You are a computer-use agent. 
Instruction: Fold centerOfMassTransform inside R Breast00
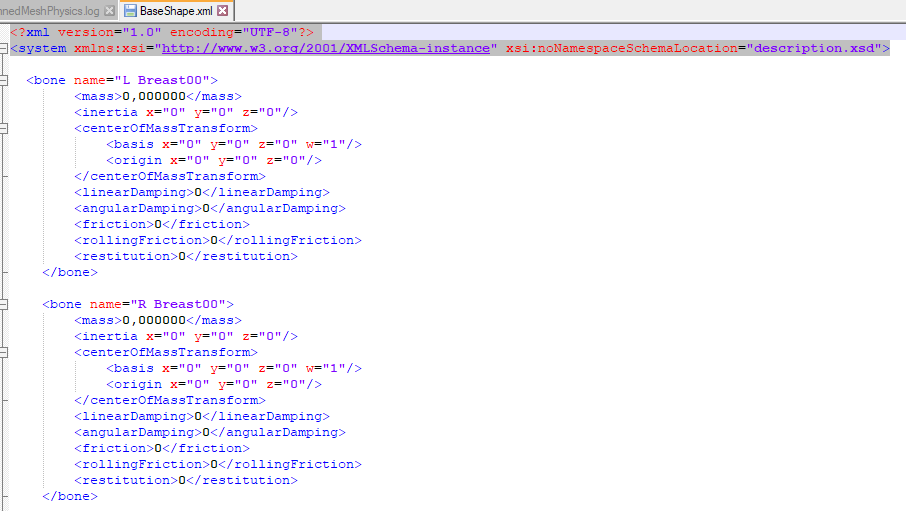coord(5,352)
